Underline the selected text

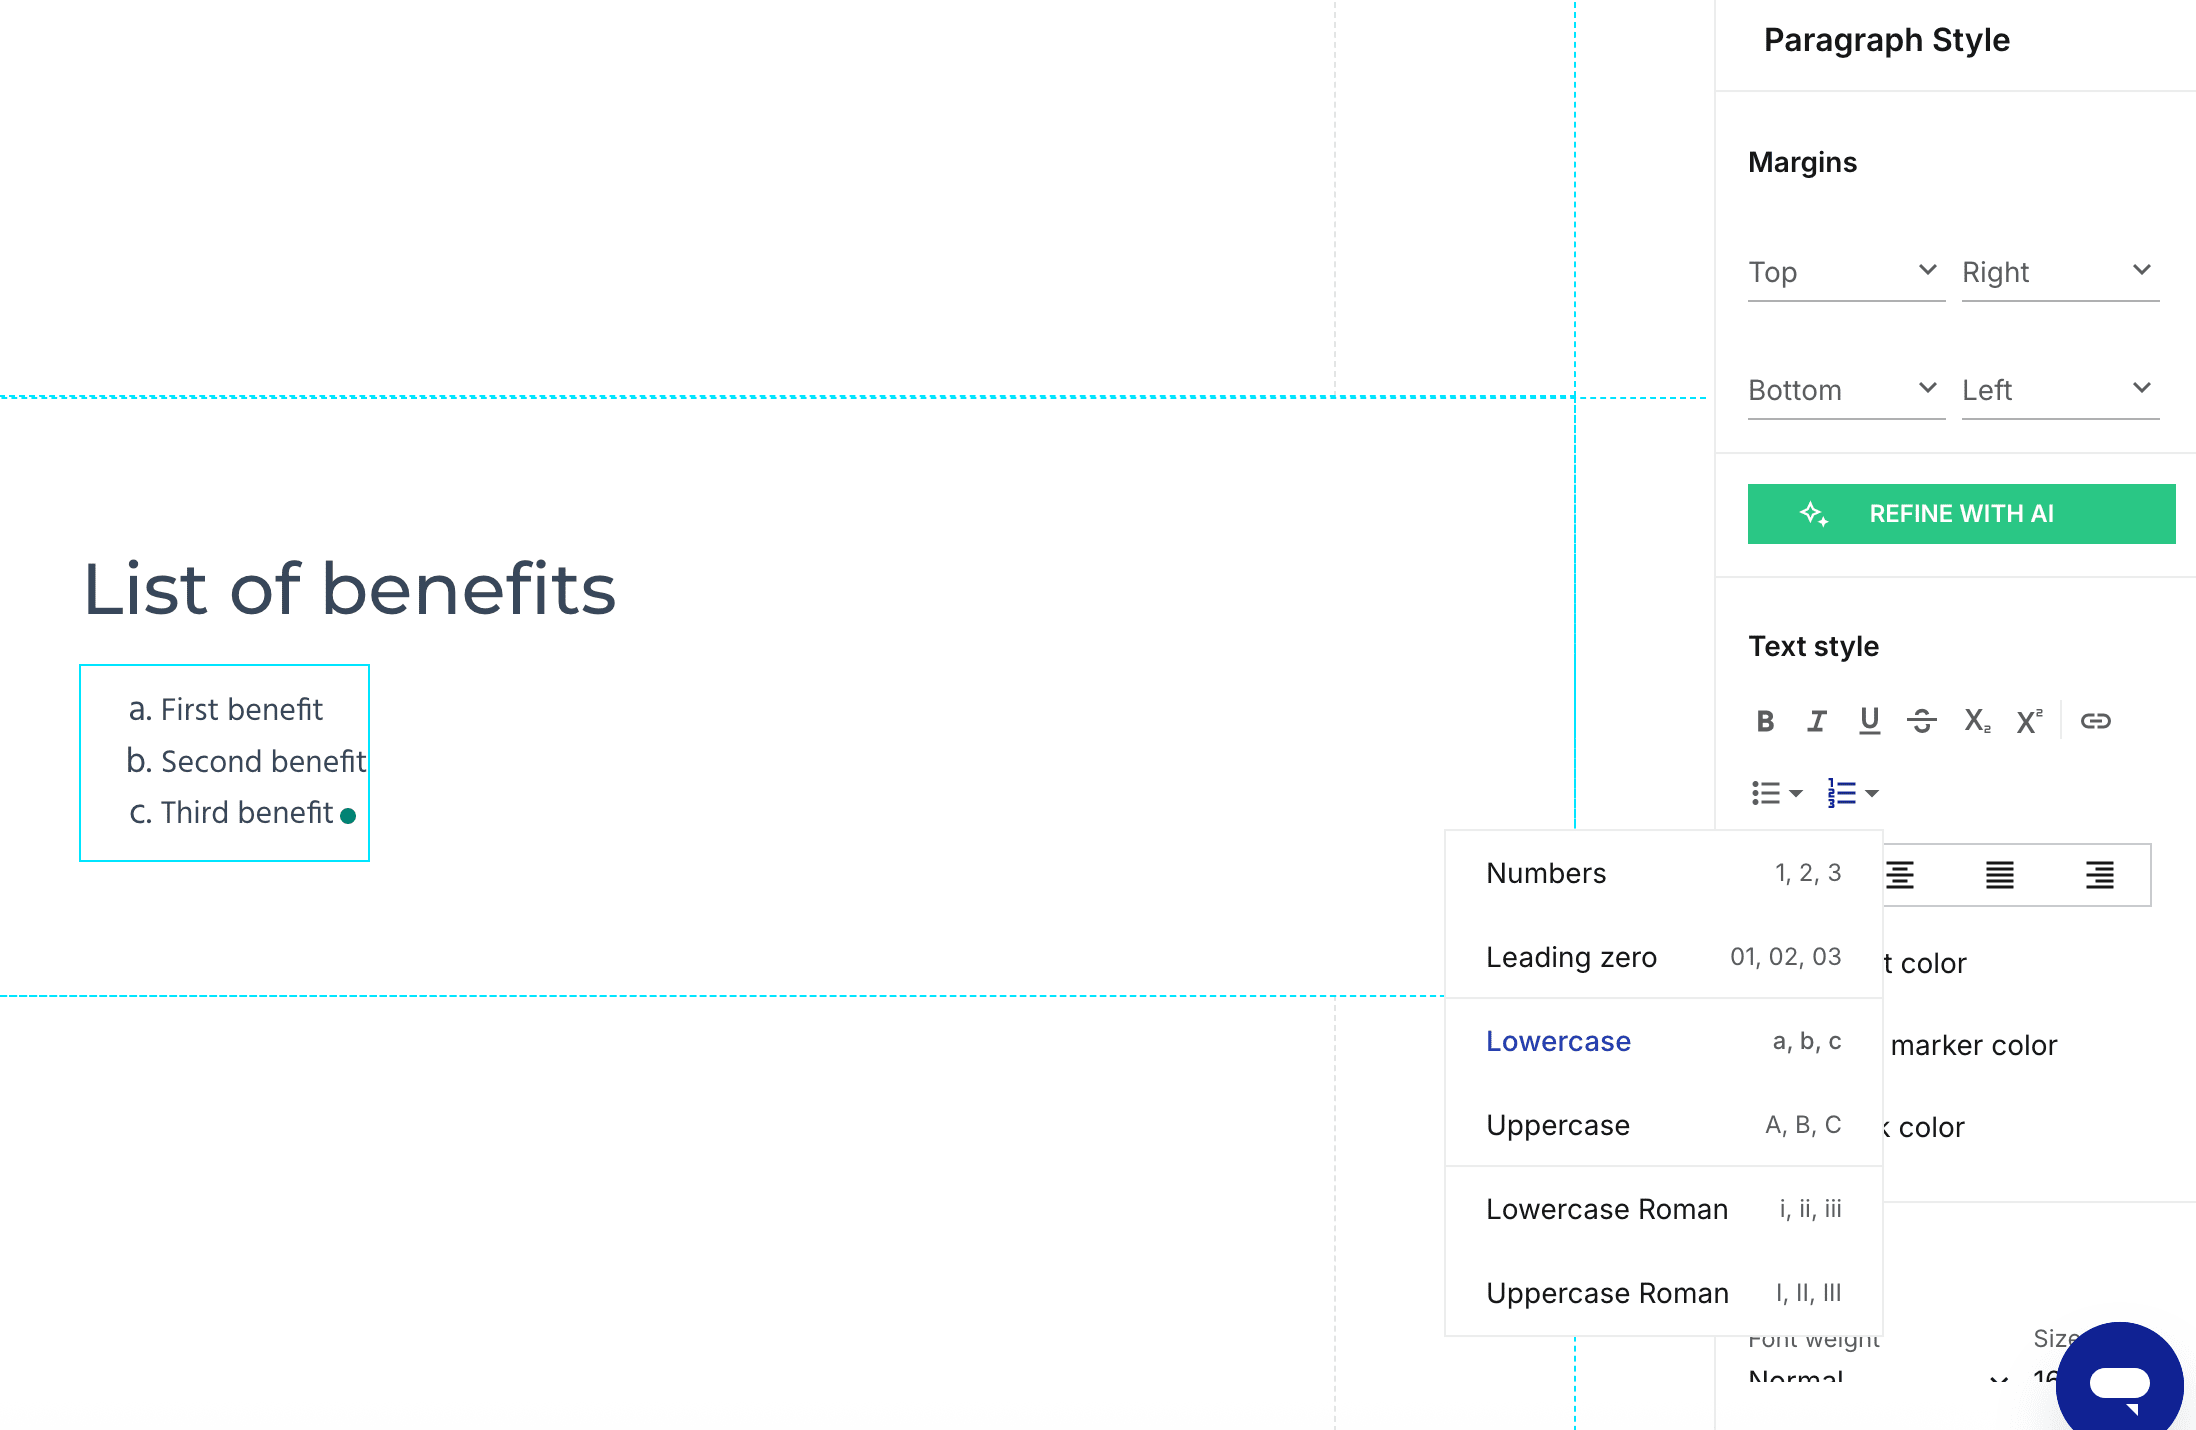(x=1869, y=721)
